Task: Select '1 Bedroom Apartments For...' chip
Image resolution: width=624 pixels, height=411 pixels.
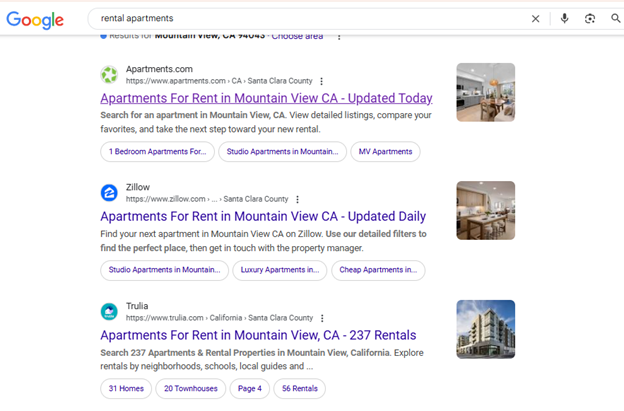Action: pos(158,152)
